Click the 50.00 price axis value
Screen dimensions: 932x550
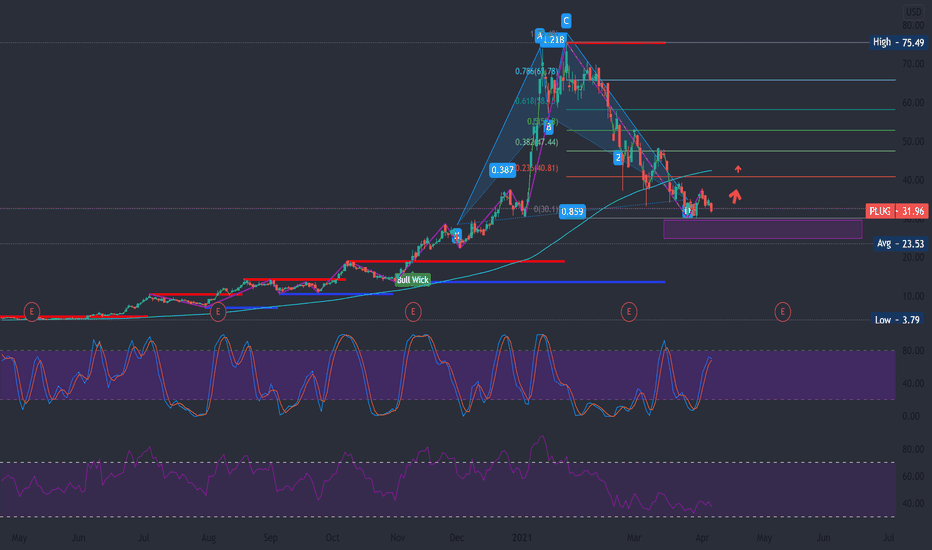913,142
